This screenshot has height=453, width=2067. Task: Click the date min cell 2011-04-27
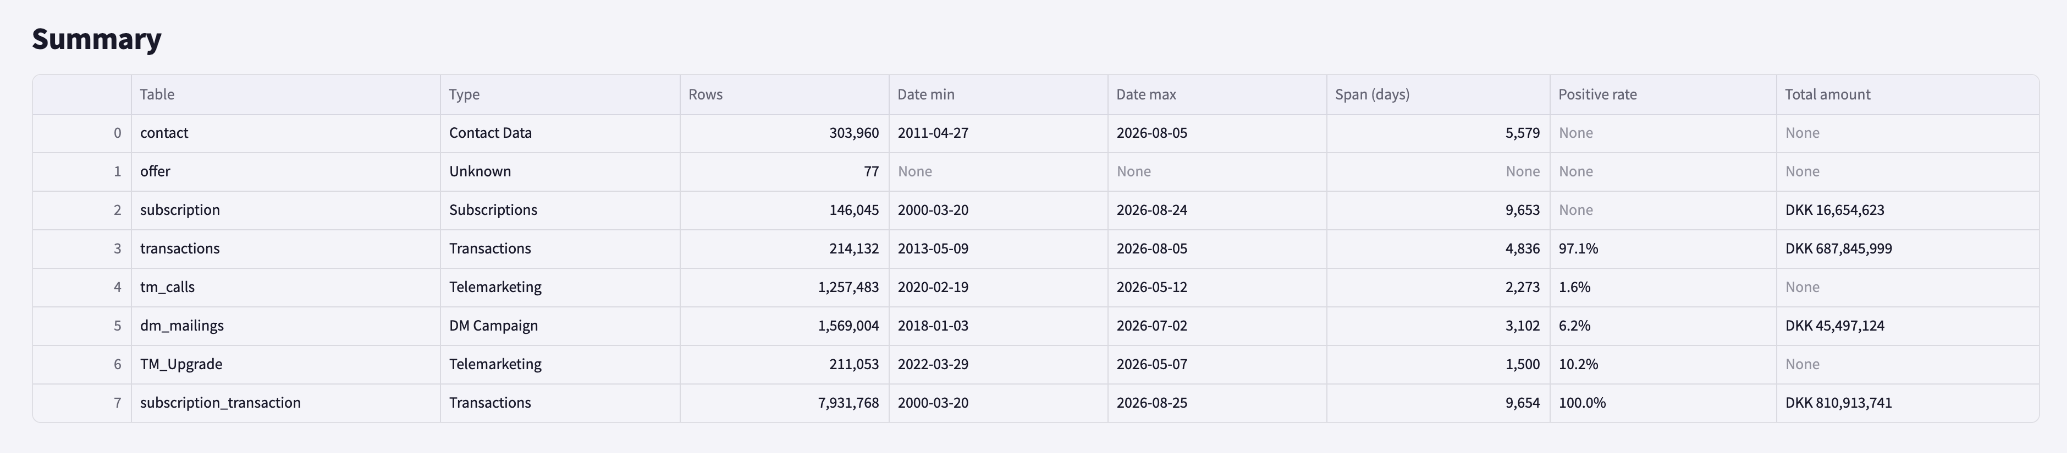click(998, 133)
